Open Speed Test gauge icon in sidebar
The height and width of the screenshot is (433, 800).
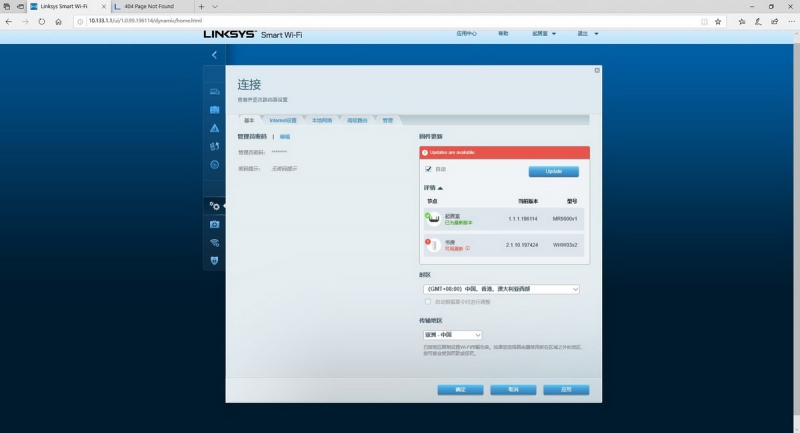tap(214, 165)
